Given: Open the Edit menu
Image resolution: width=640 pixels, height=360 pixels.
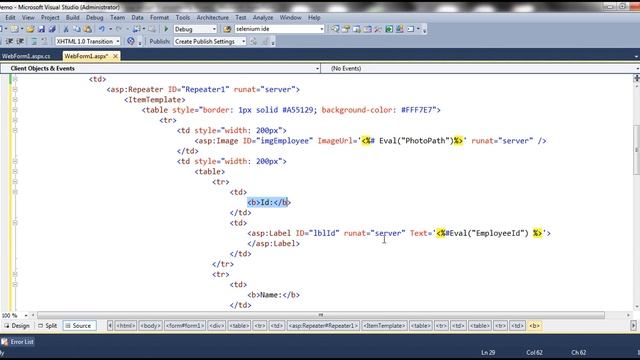Looking at the screenshot, I should [x=10, y=18].
